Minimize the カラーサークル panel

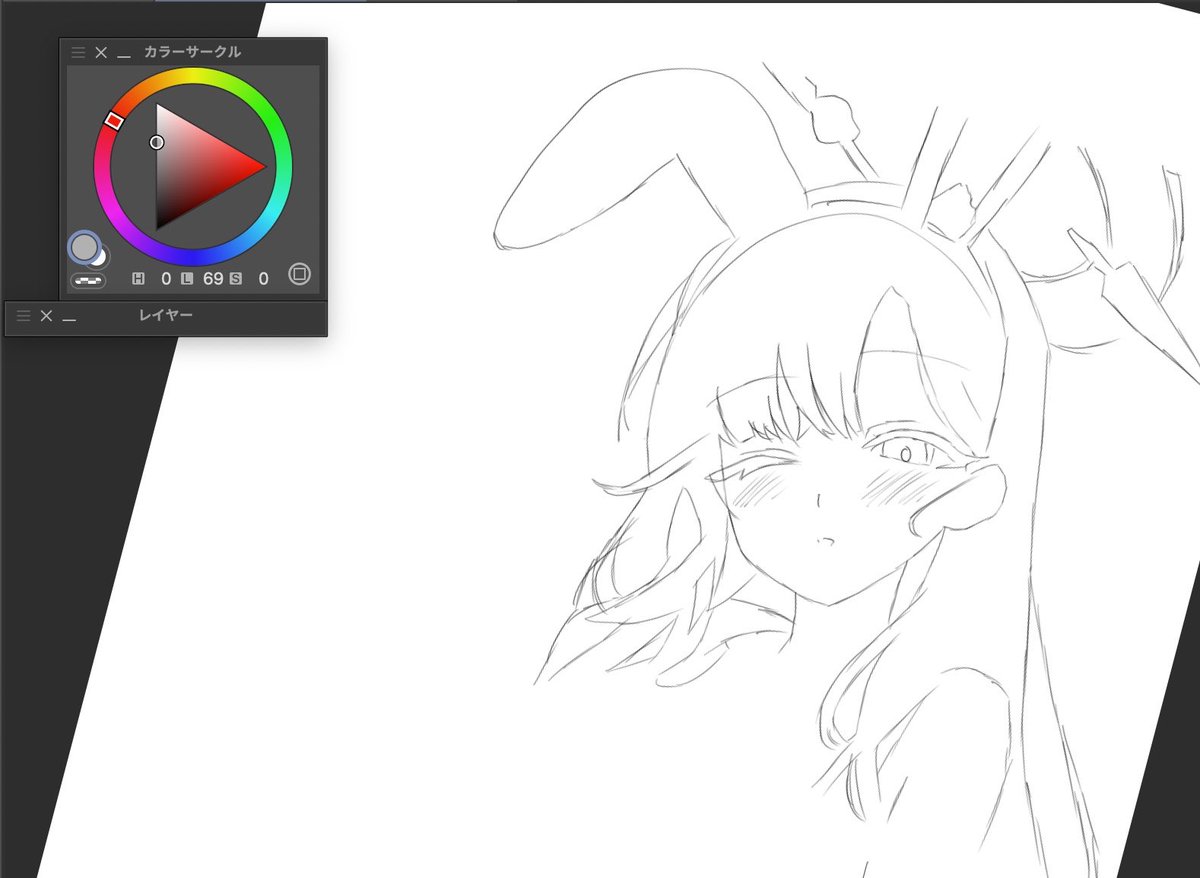tap(124, 55)
